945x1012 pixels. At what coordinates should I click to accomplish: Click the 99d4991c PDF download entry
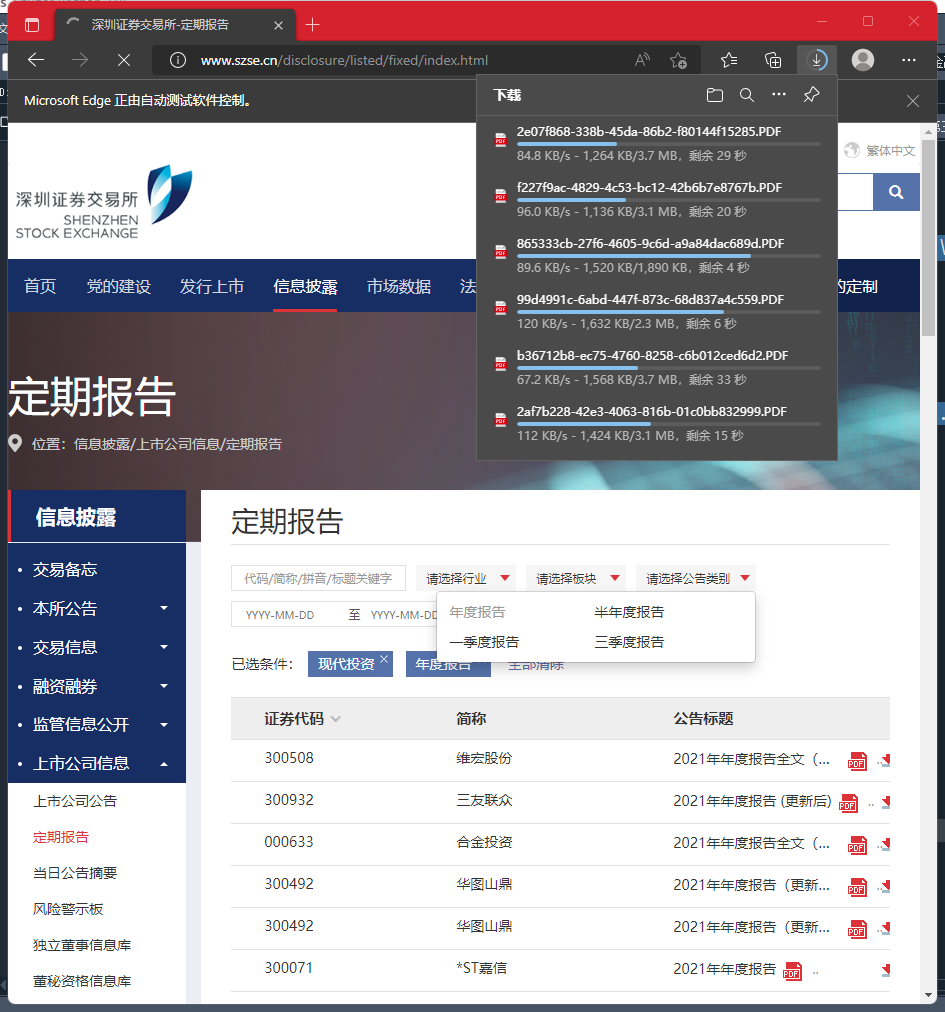coord(657,312)
